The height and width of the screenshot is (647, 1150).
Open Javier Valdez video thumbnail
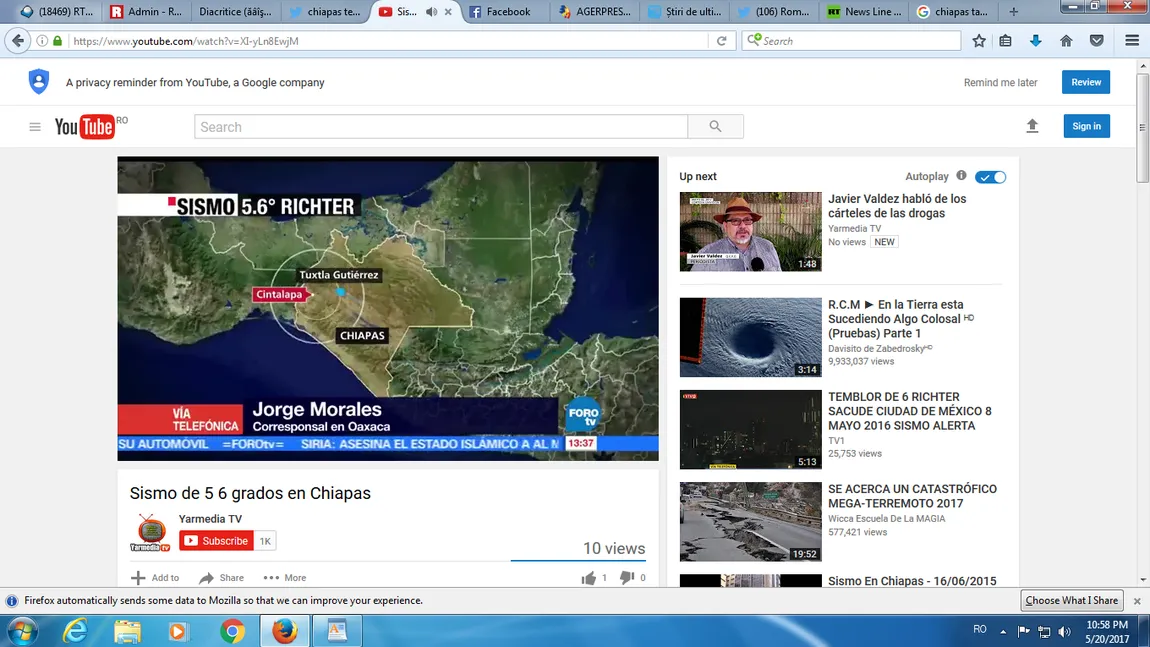point(750,232)
